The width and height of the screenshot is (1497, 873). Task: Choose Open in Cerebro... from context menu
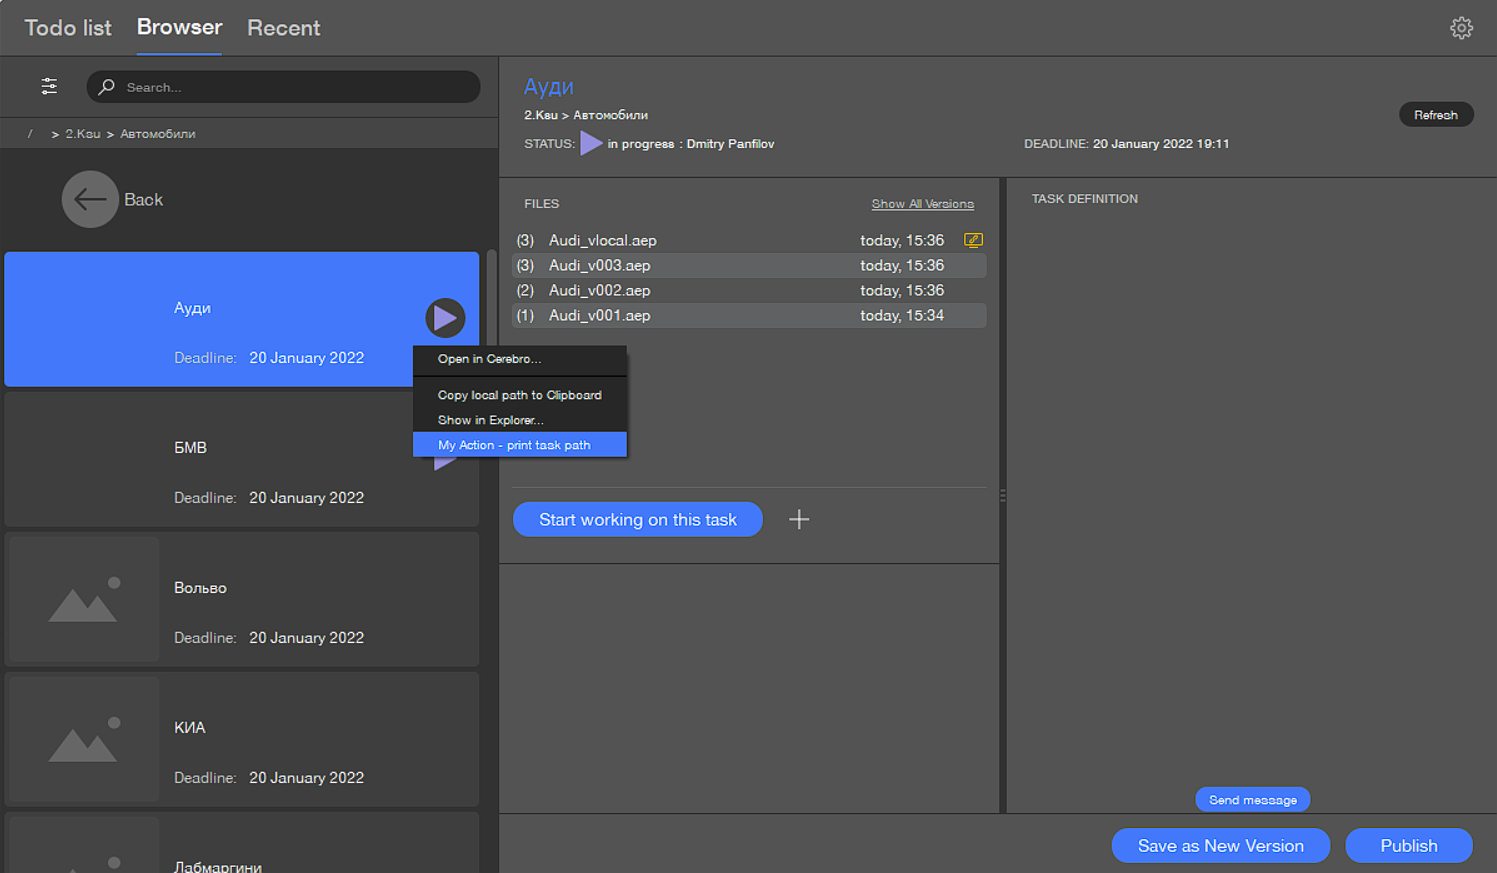pyautogui.click(x=520, y=359)
